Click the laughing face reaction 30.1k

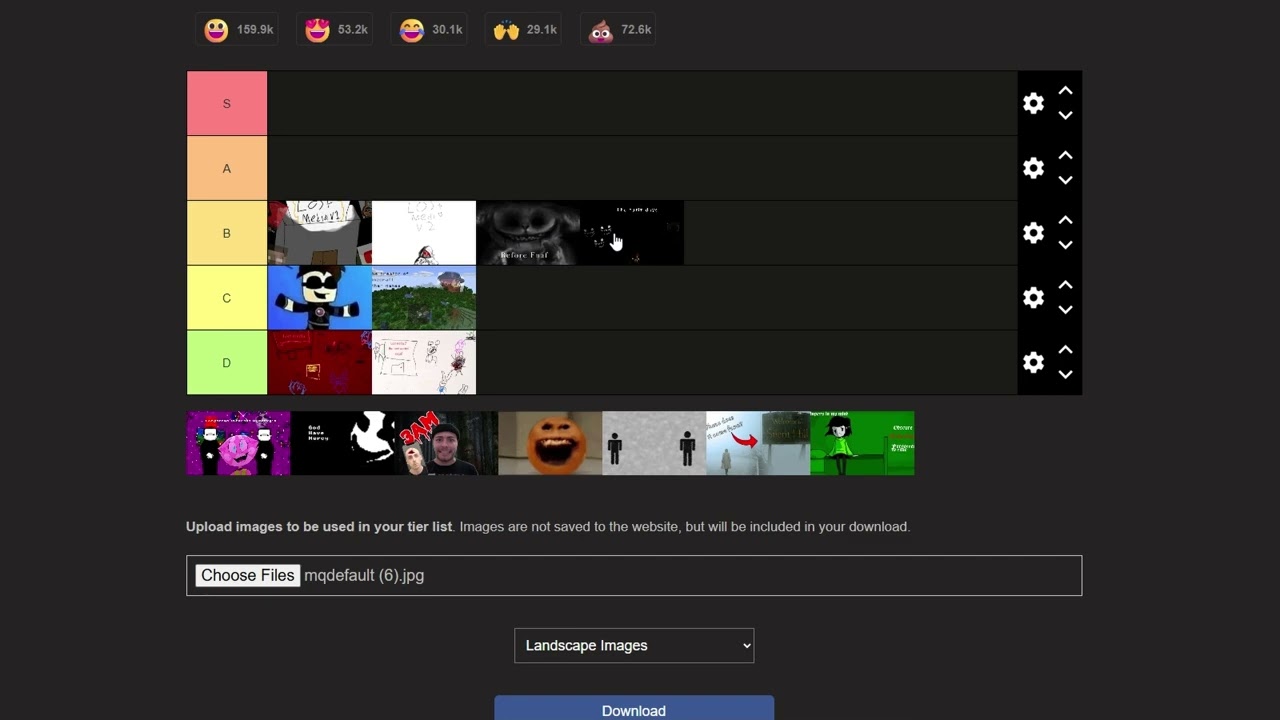point(431,30)
